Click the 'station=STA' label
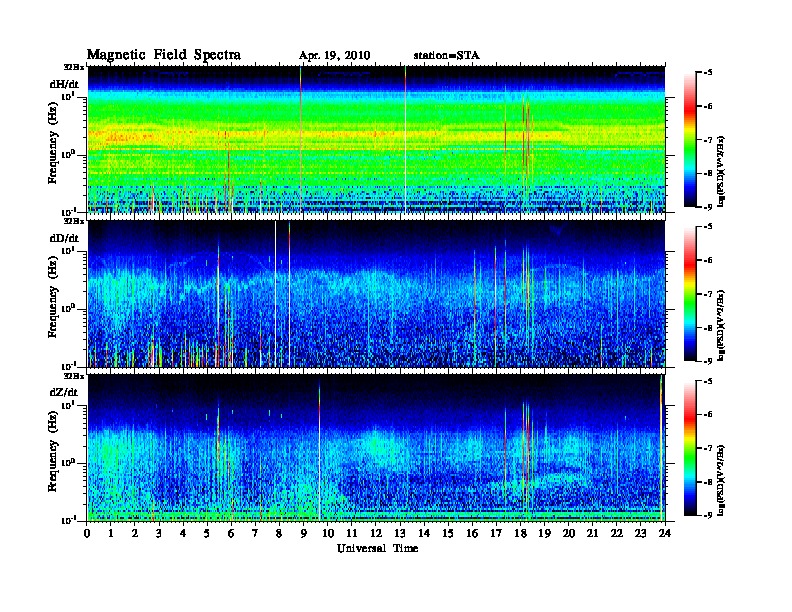 point(447,56)
